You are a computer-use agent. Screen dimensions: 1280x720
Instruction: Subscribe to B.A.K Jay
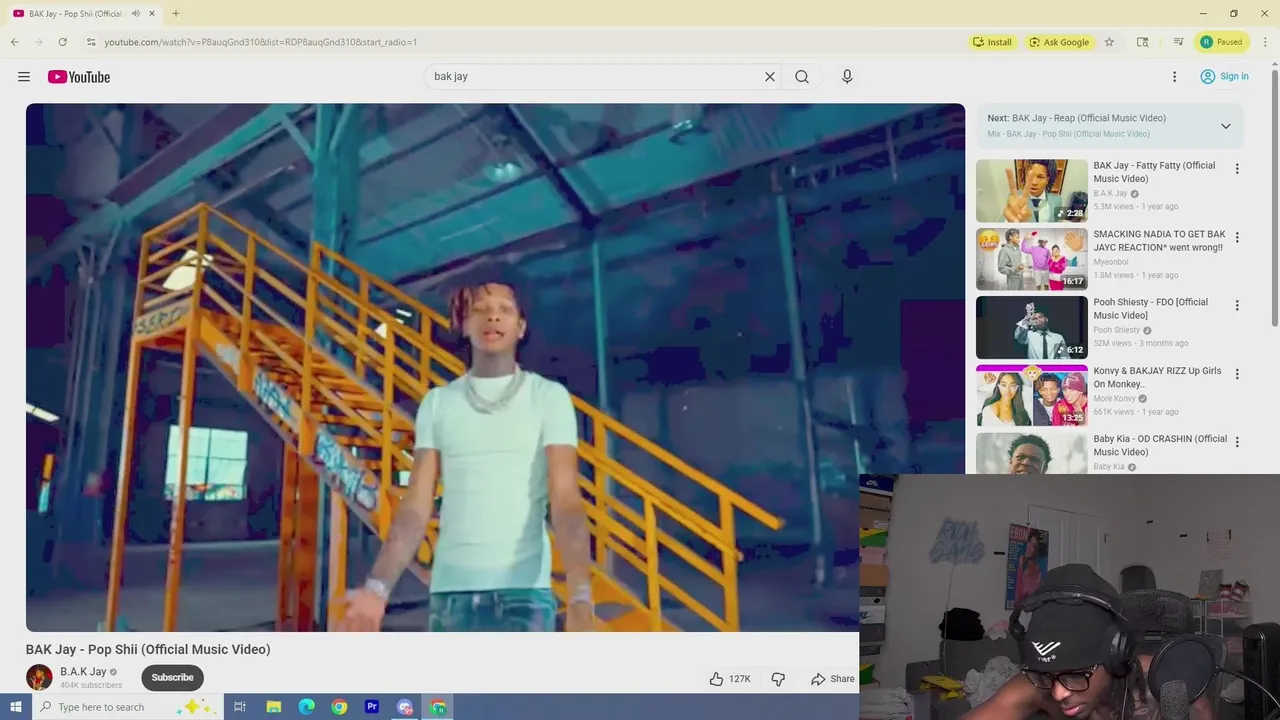(x=172, y=677)
